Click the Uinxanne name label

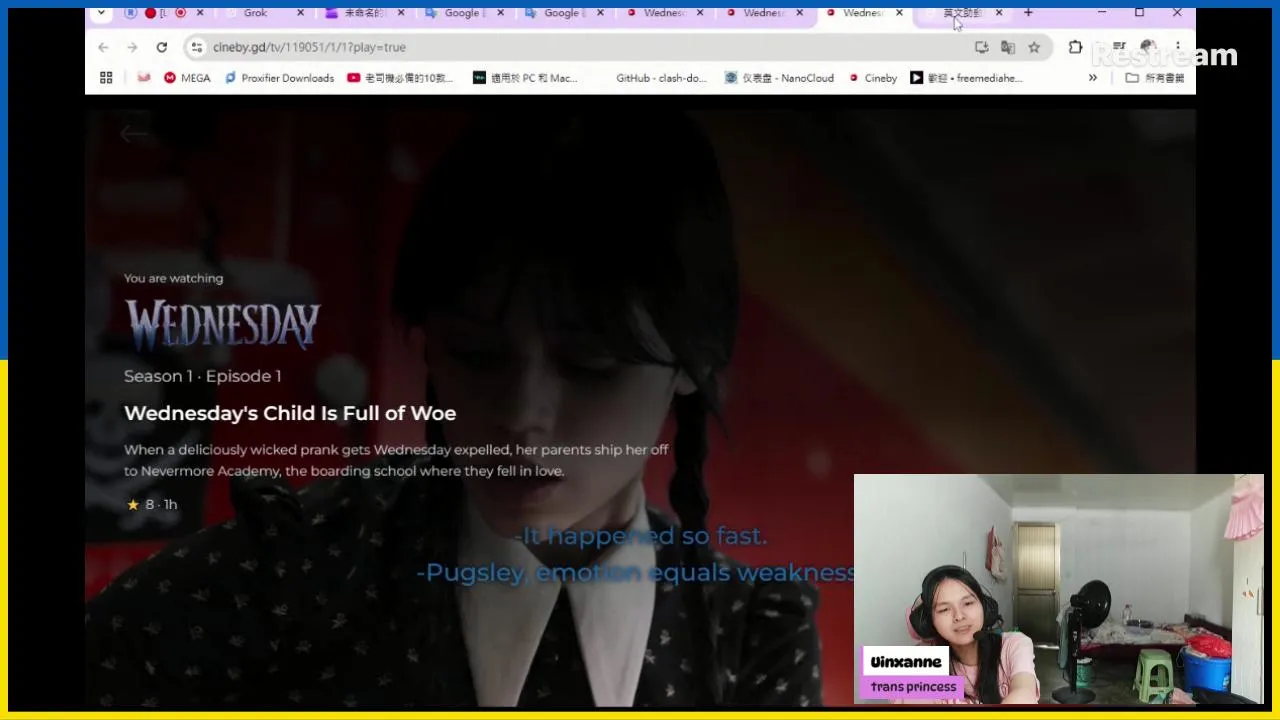pyautogui.click(x=906, y=662)
